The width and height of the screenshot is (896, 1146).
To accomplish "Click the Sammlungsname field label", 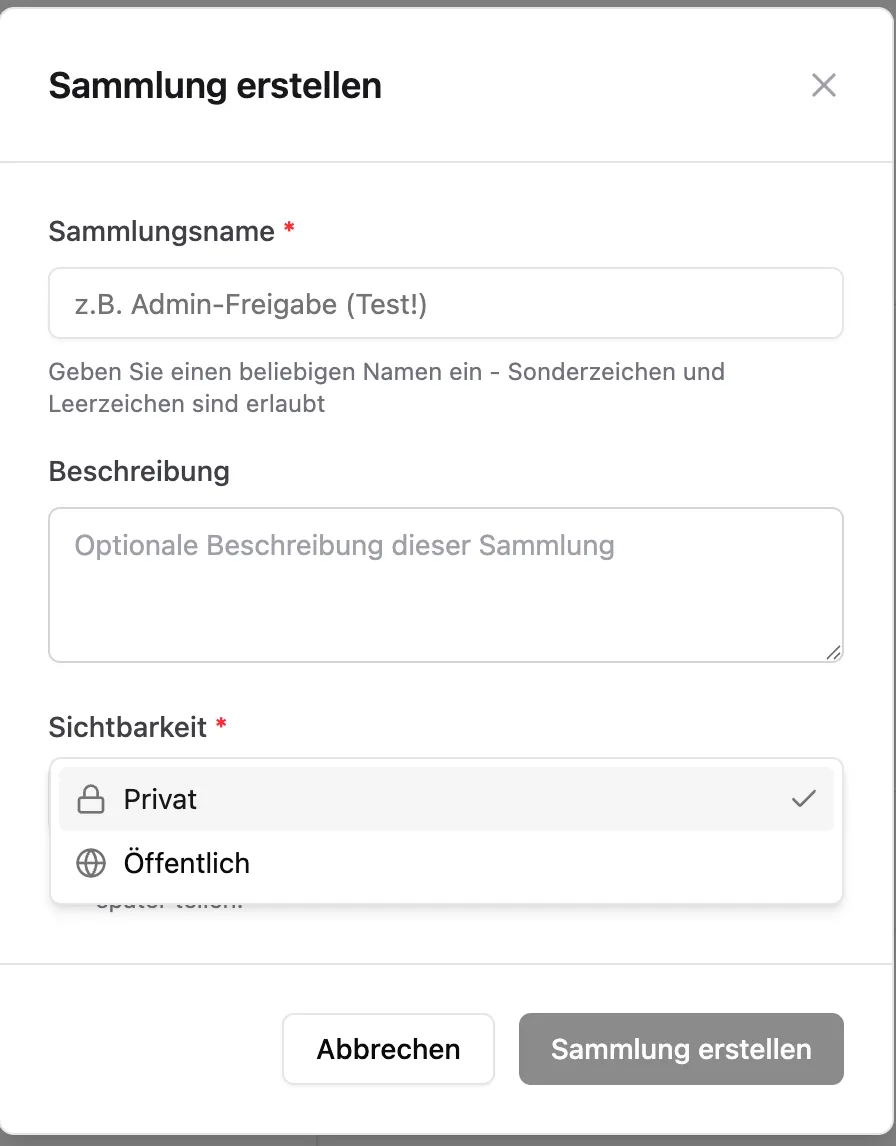I will [161, 232].
